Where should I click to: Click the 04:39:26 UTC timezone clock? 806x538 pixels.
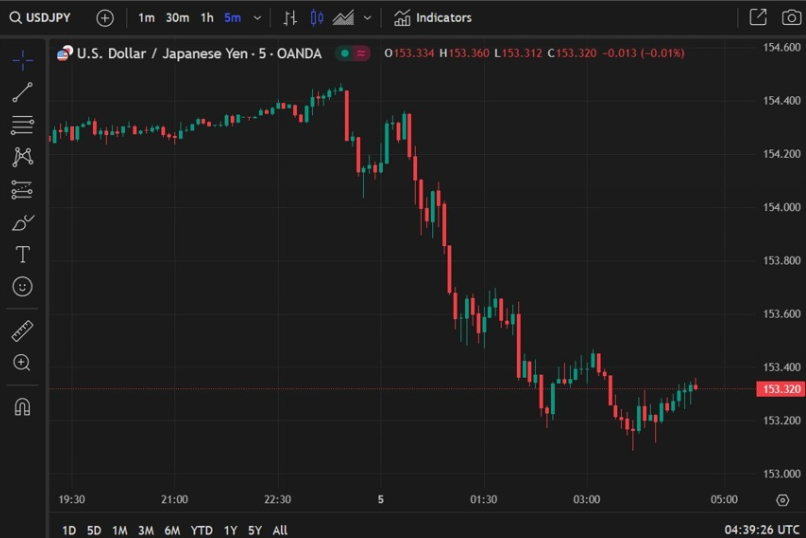(762, 530)
